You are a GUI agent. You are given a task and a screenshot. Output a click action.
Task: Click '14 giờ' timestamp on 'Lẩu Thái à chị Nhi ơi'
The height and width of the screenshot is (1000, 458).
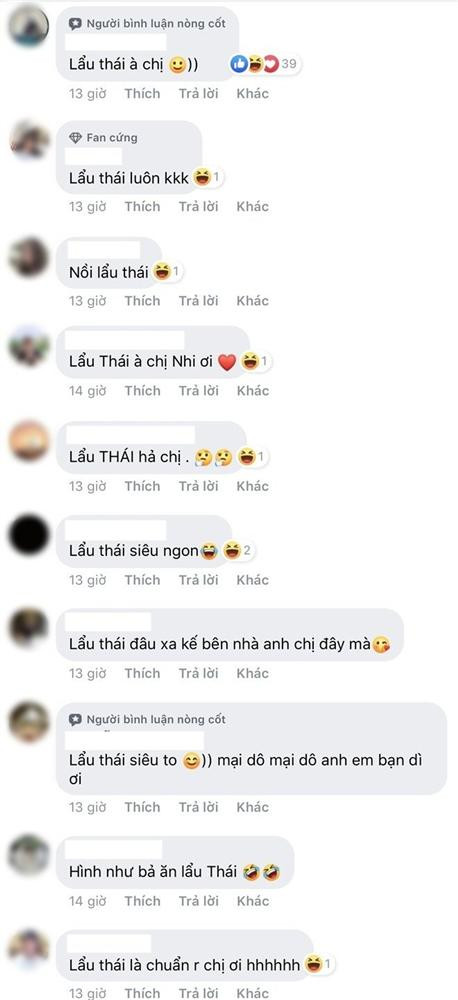pos(87,391)
